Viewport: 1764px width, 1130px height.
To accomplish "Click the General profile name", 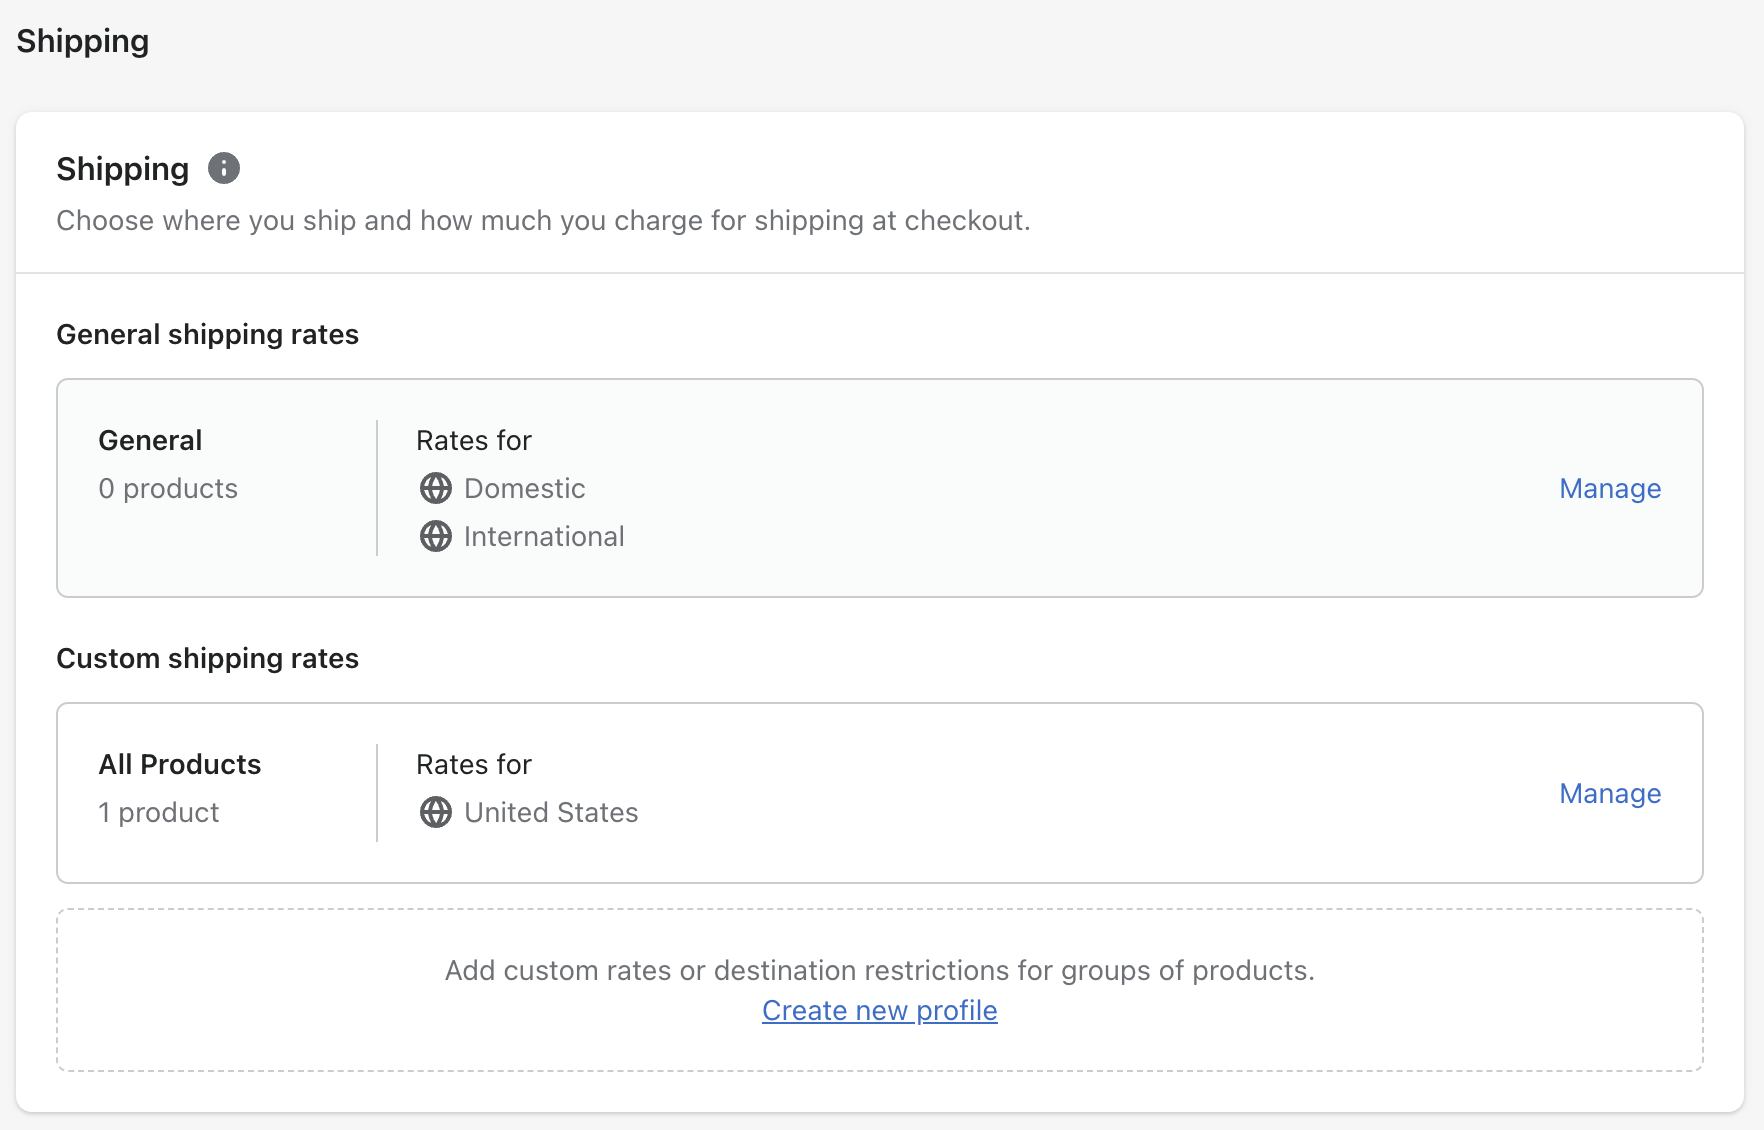I will click(x=150, y=440).
